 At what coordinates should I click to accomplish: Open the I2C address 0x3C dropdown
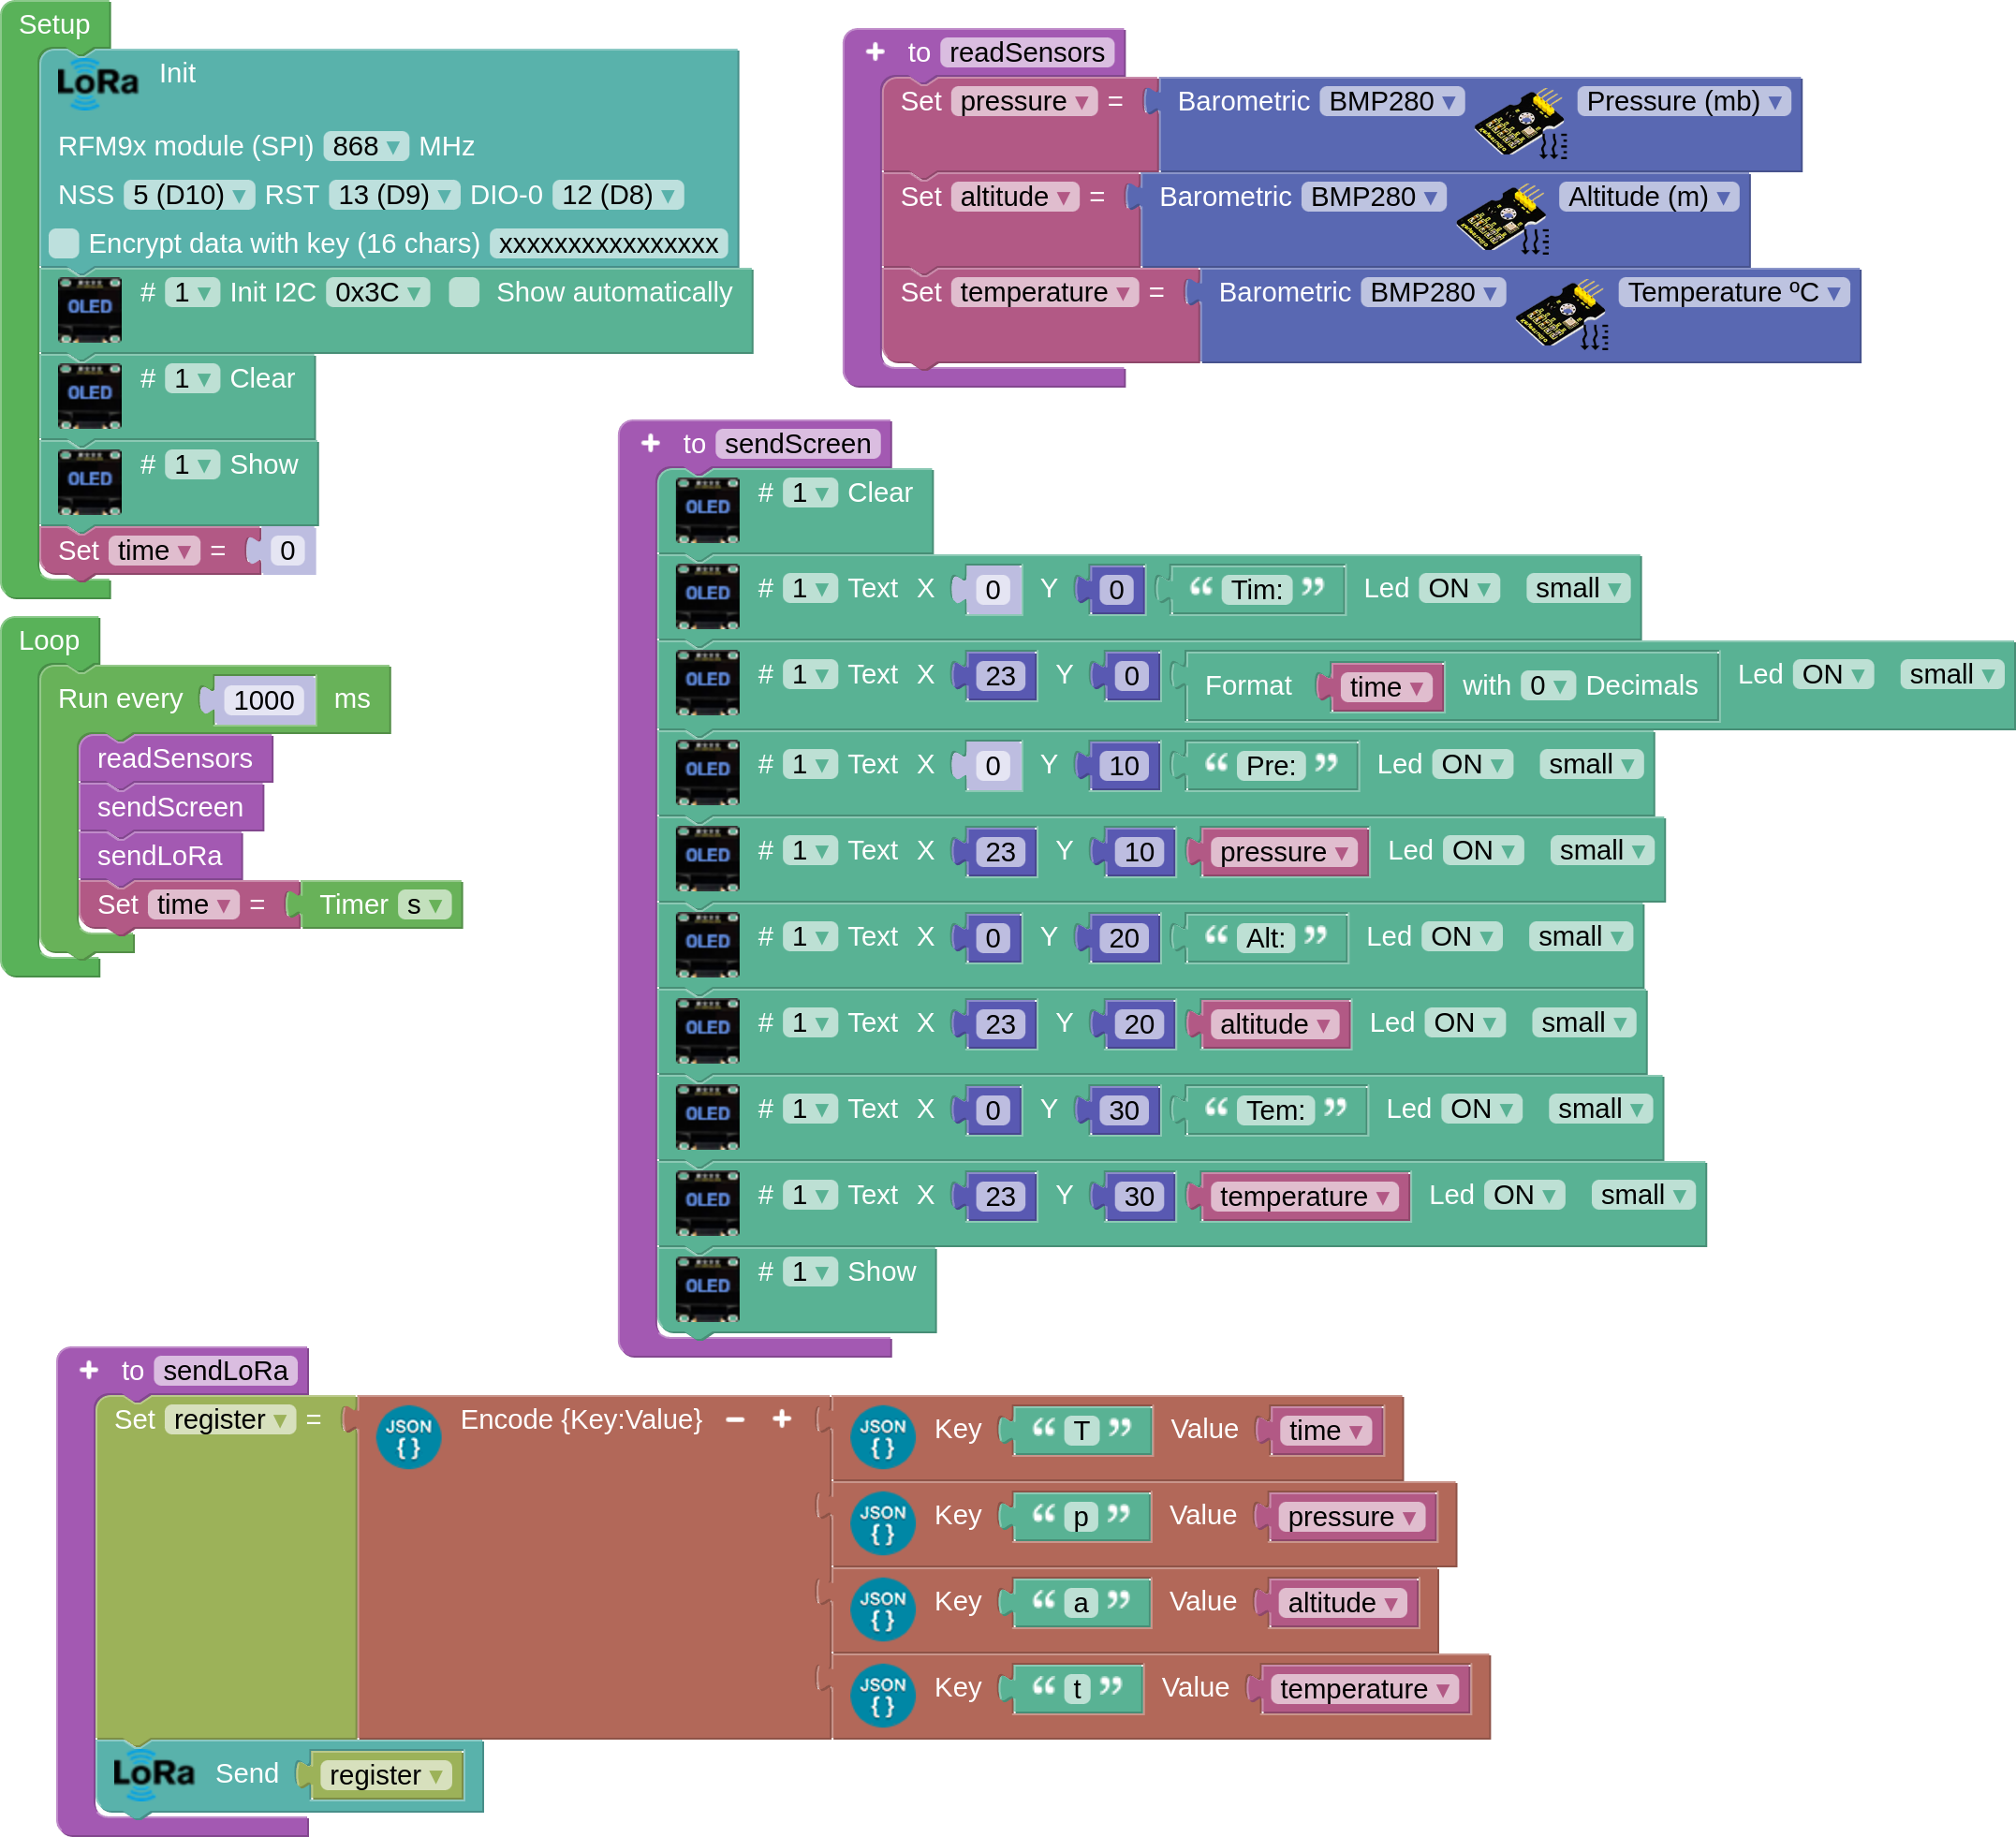coord(378,292)
